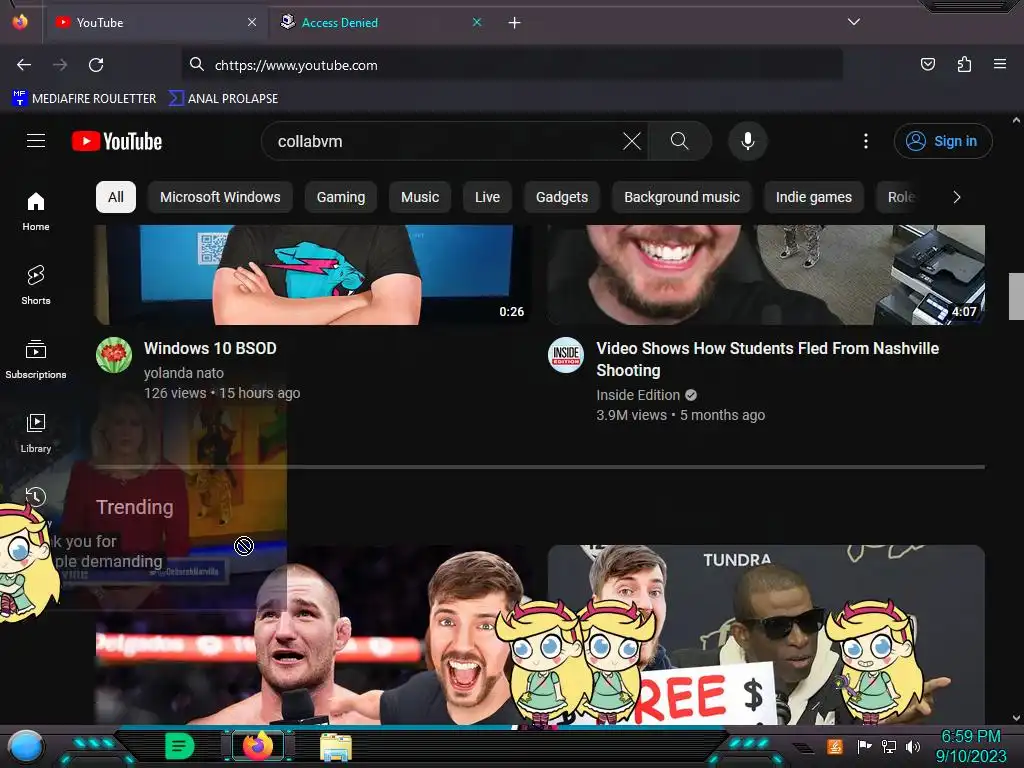Image resolution: width=1024 pixels, height=768 pixels.
Task: Open MEDIAFIRE ROULETTER bookmark
Action: (84, 99)
